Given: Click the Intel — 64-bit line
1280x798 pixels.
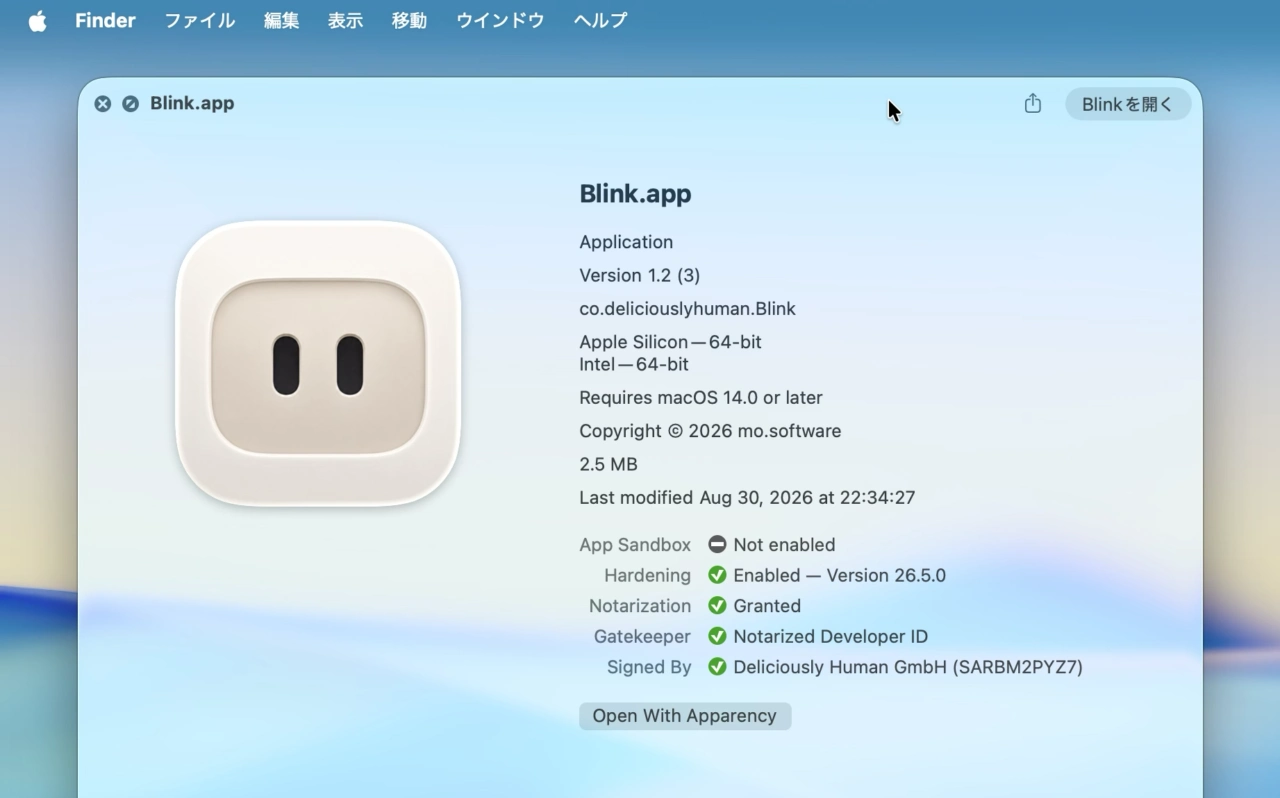Looking at the screenshot, I should pyautogui.click(x=634, y=365).
